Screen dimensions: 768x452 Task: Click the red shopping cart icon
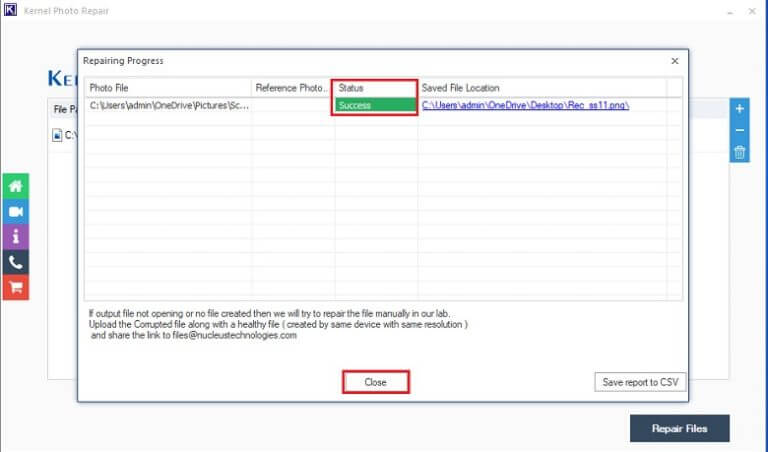pyautogui.click(x=16, y=288)
